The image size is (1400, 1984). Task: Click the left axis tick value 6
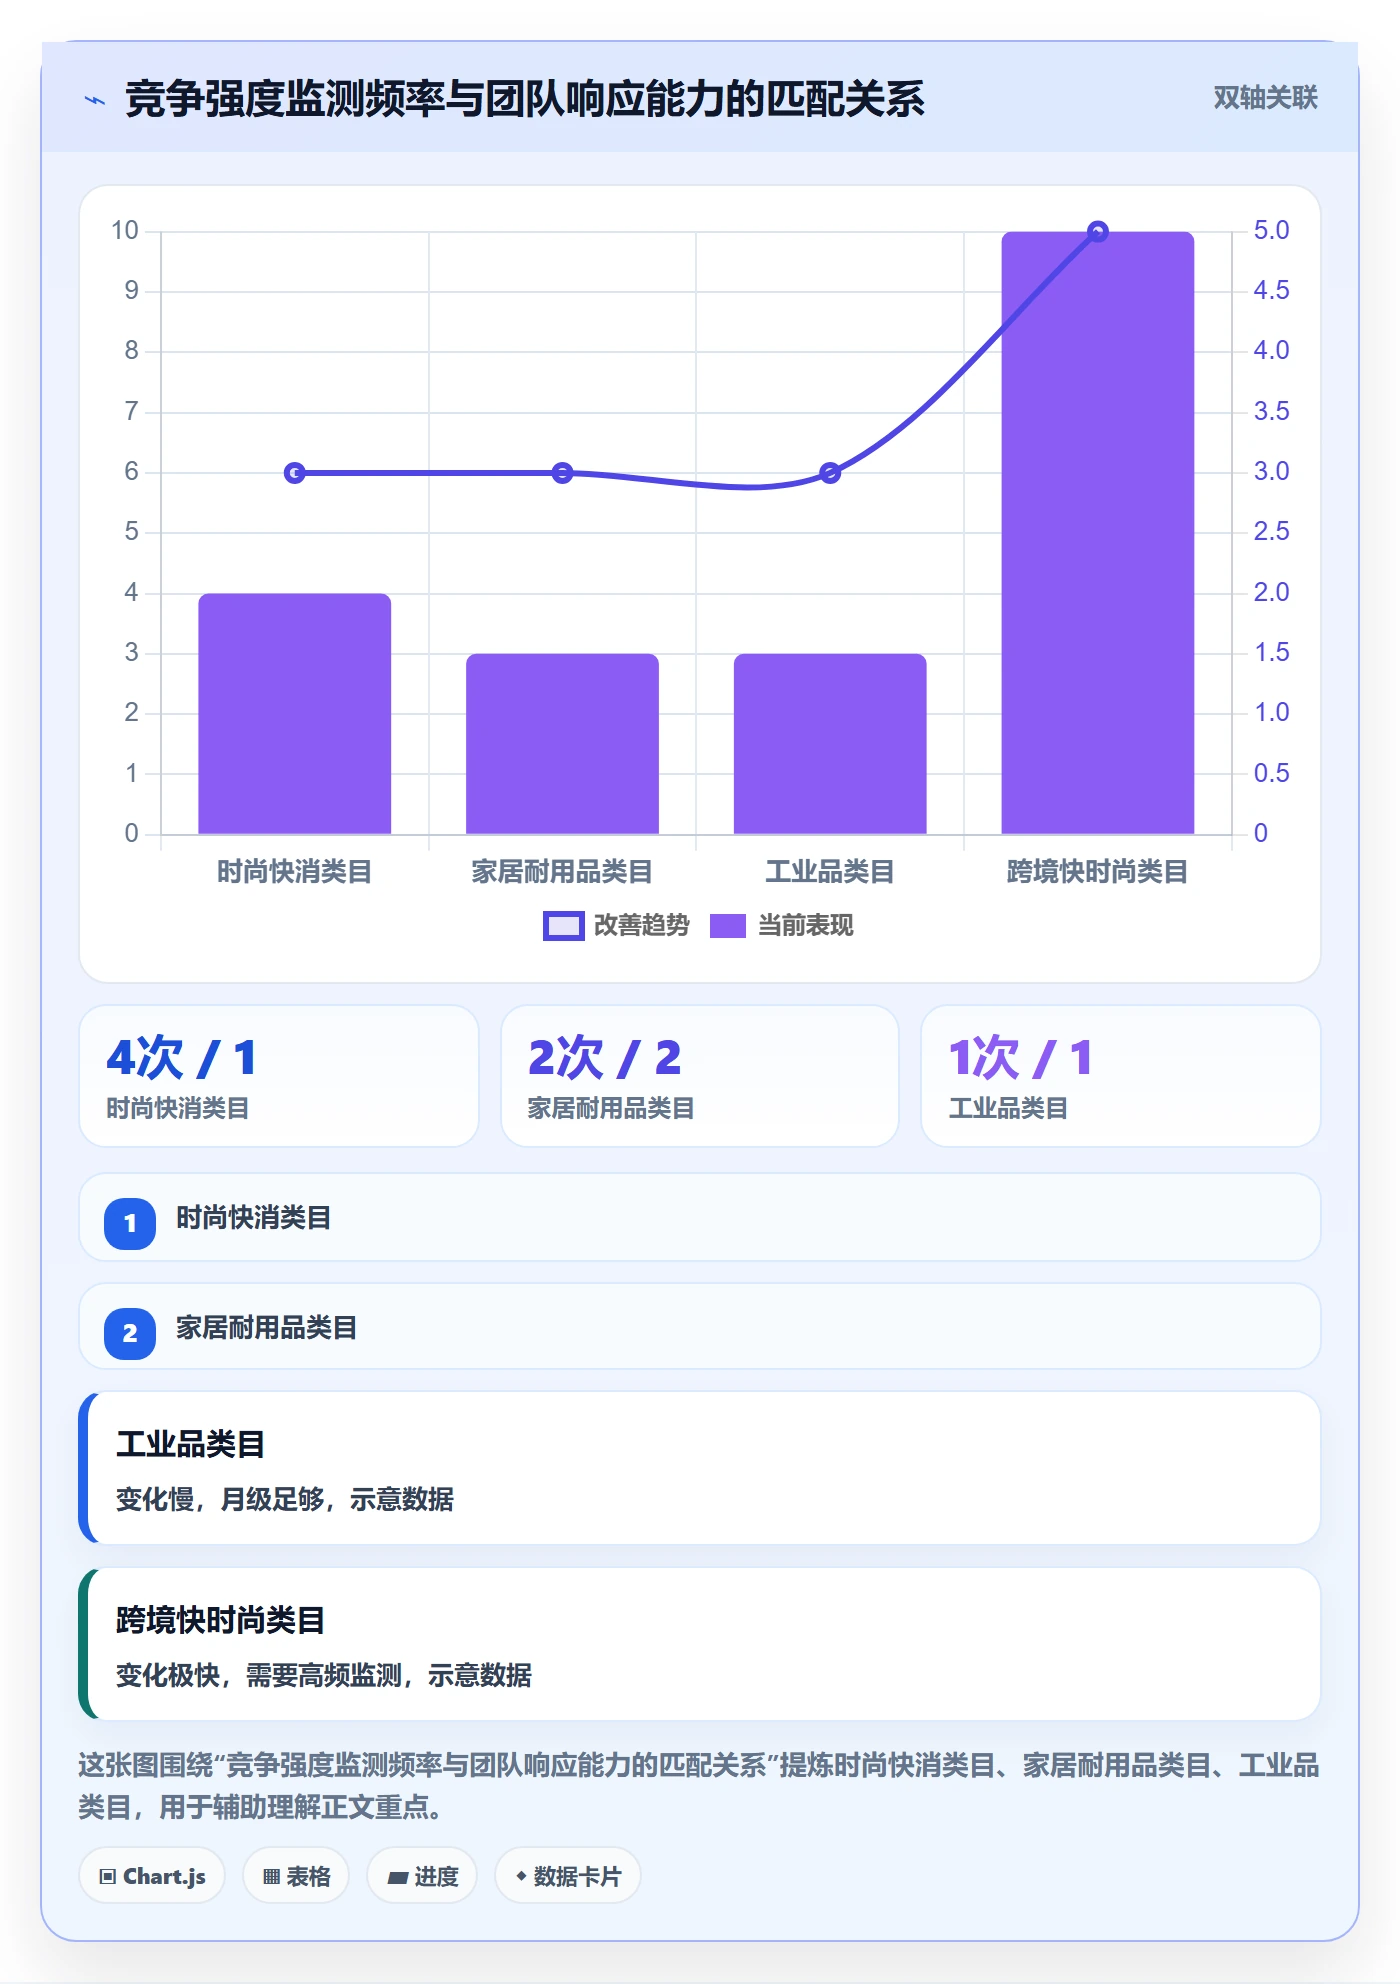(131, 472)
